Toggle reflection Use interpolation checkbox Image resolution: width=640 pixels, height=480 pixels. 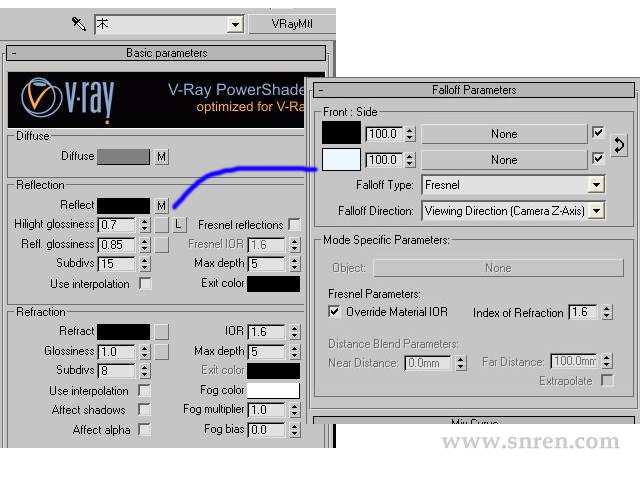click(x=145, y=283)
